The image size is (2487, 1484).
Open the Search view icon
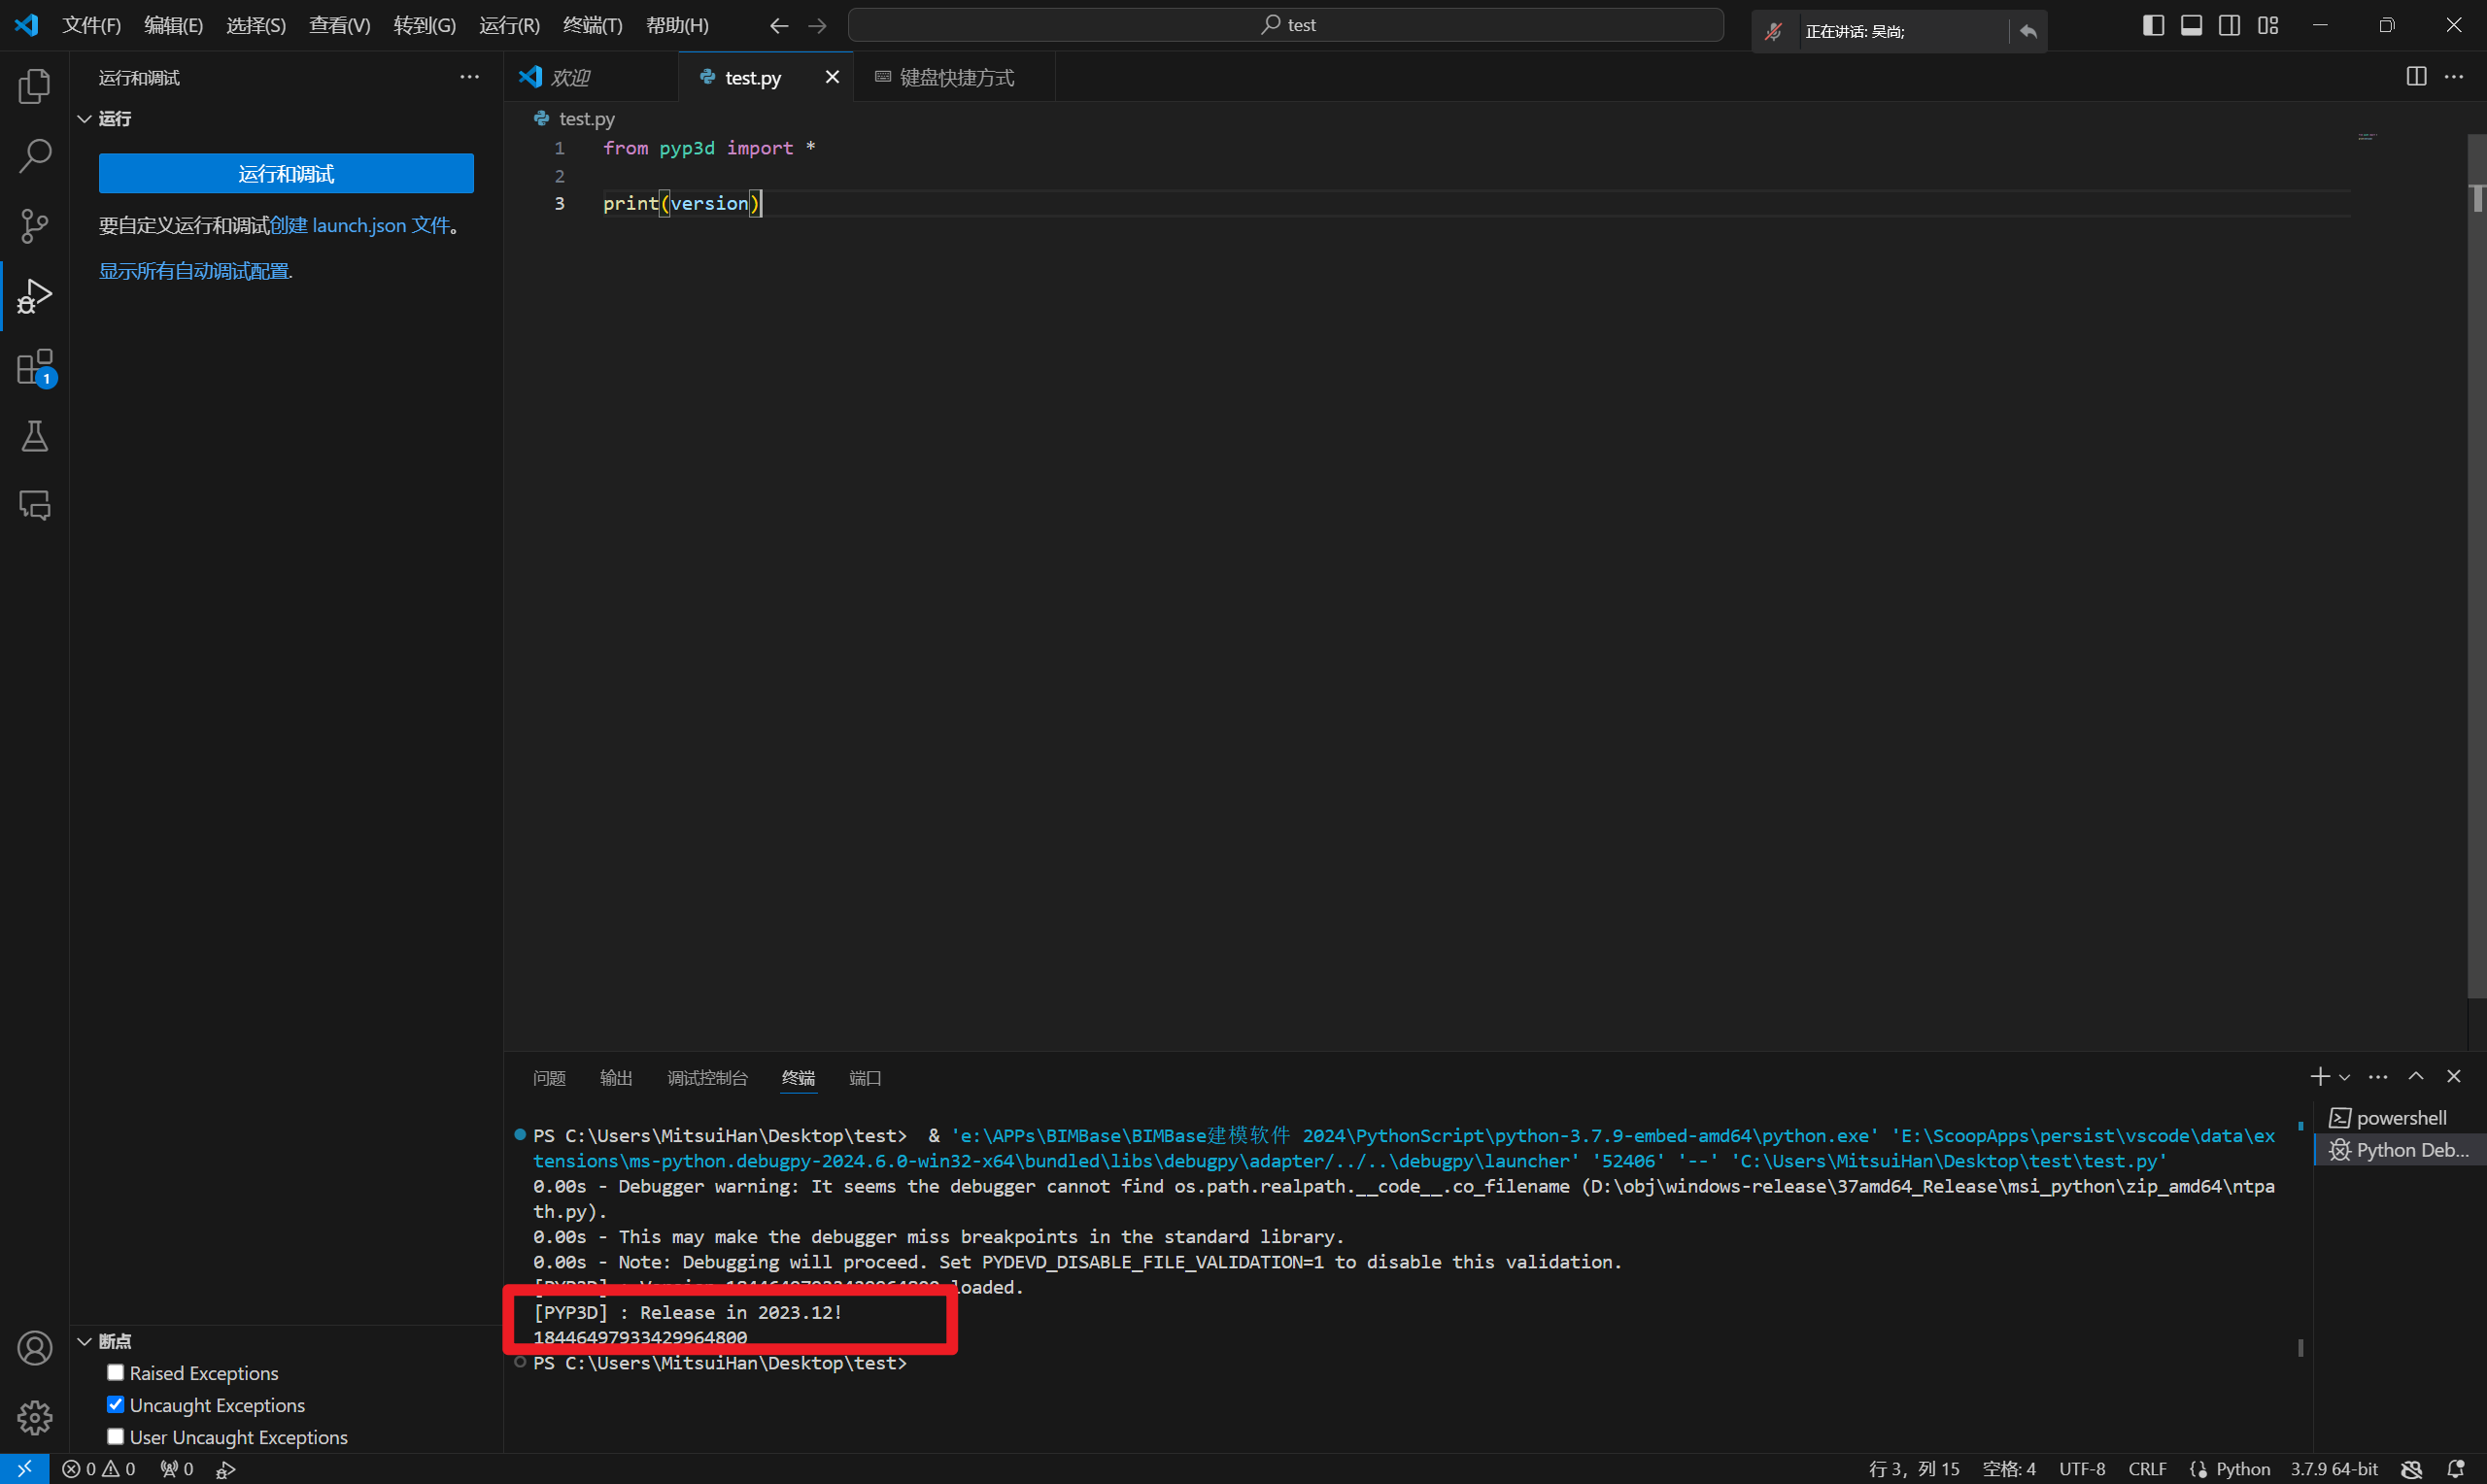pos(35,156)
